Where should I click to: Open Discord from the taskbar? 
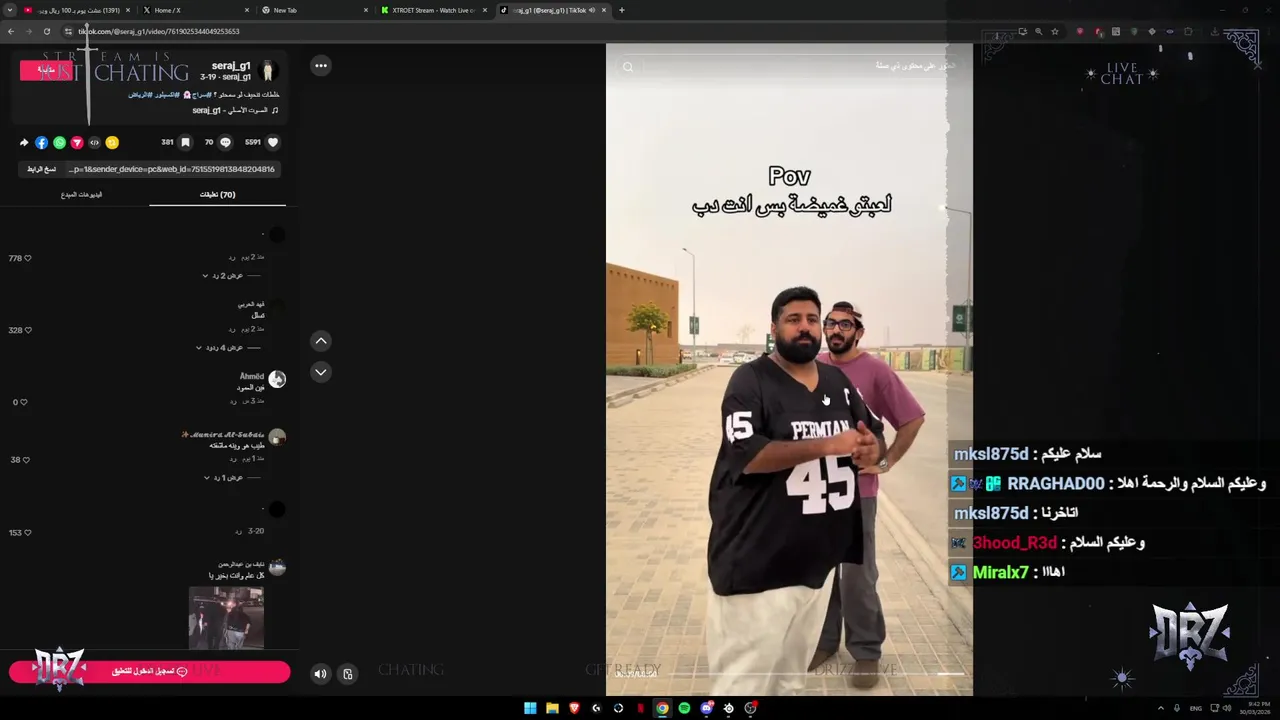pos(706,708)
